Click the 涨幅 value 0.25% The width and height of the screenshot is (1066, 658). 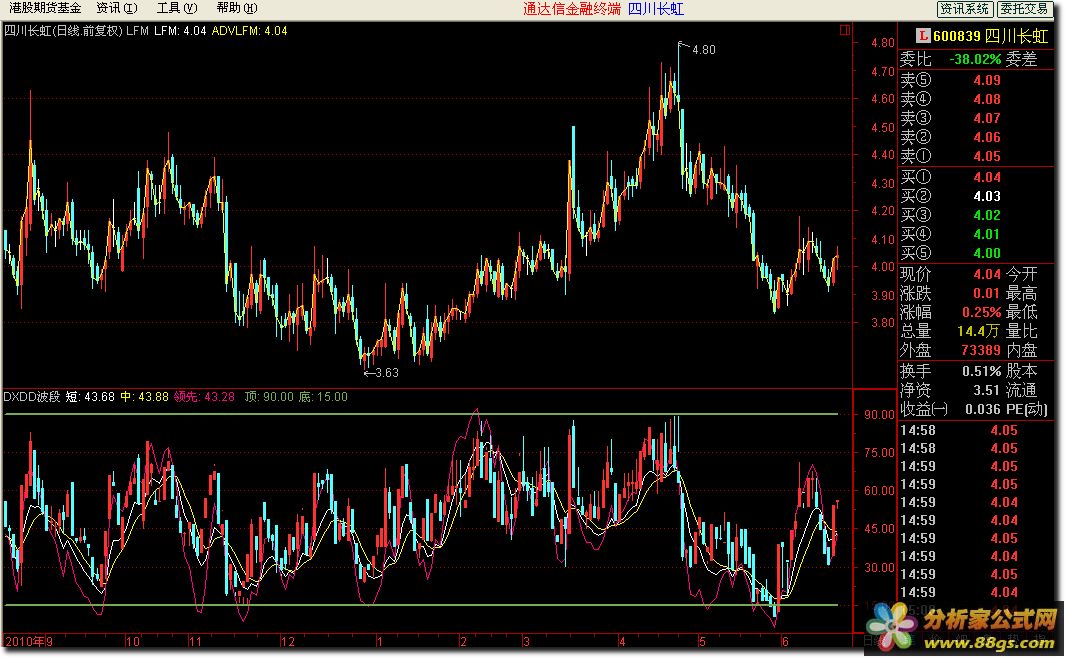click(x=981, y=313)
